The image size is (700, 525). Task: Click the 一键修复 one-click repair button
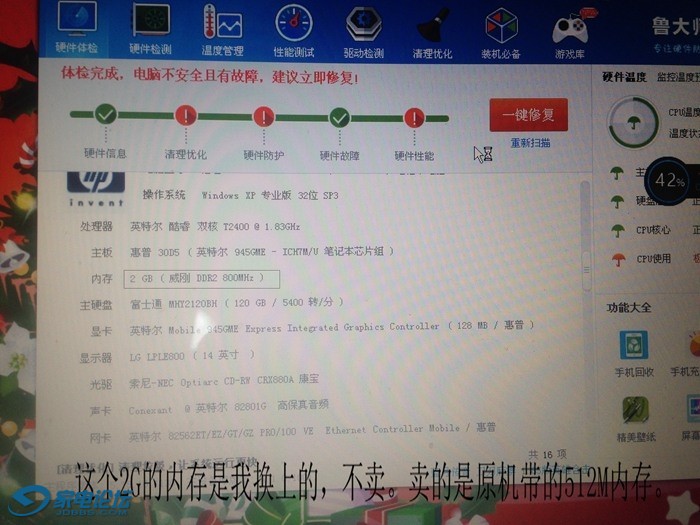click(x=529, y=115)
